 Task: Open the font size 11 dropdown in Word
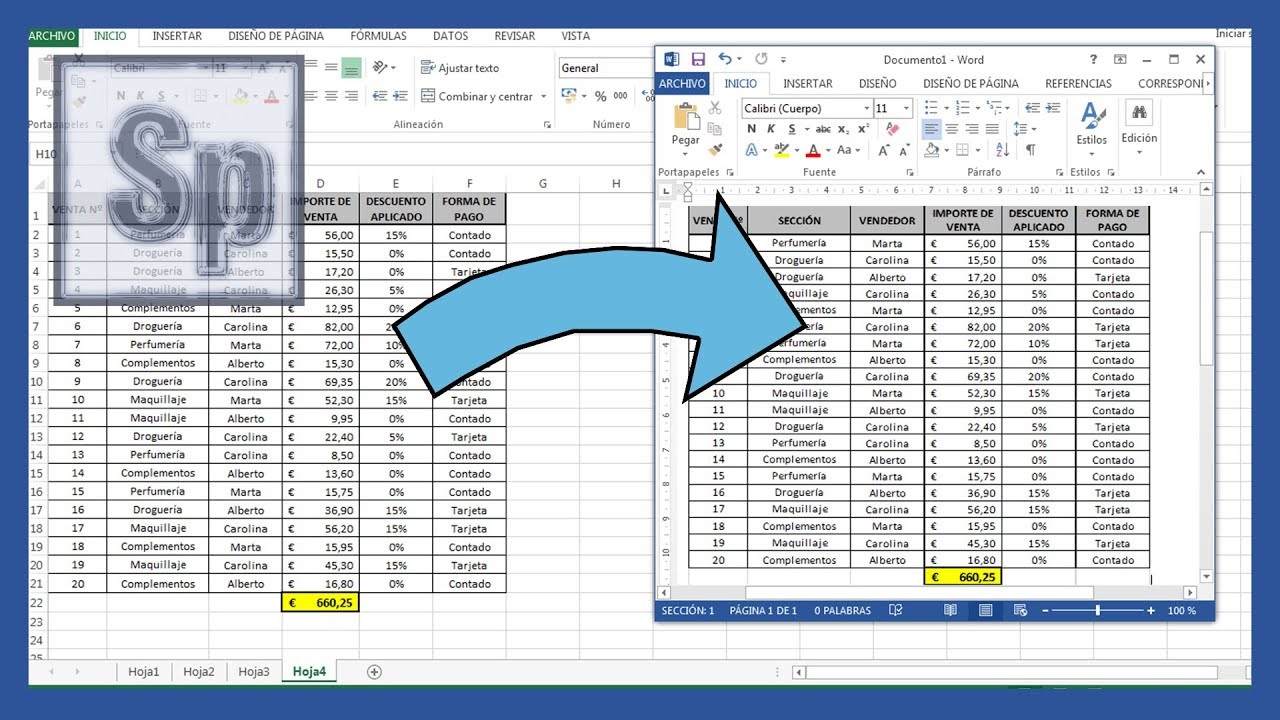[906, 108]
